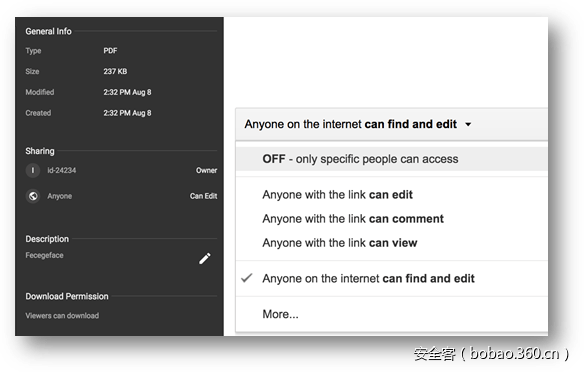The height and width of the screenshot is (372, 584).
Task: Click the 'Sharing' section heading
Action: click(40, 151)
